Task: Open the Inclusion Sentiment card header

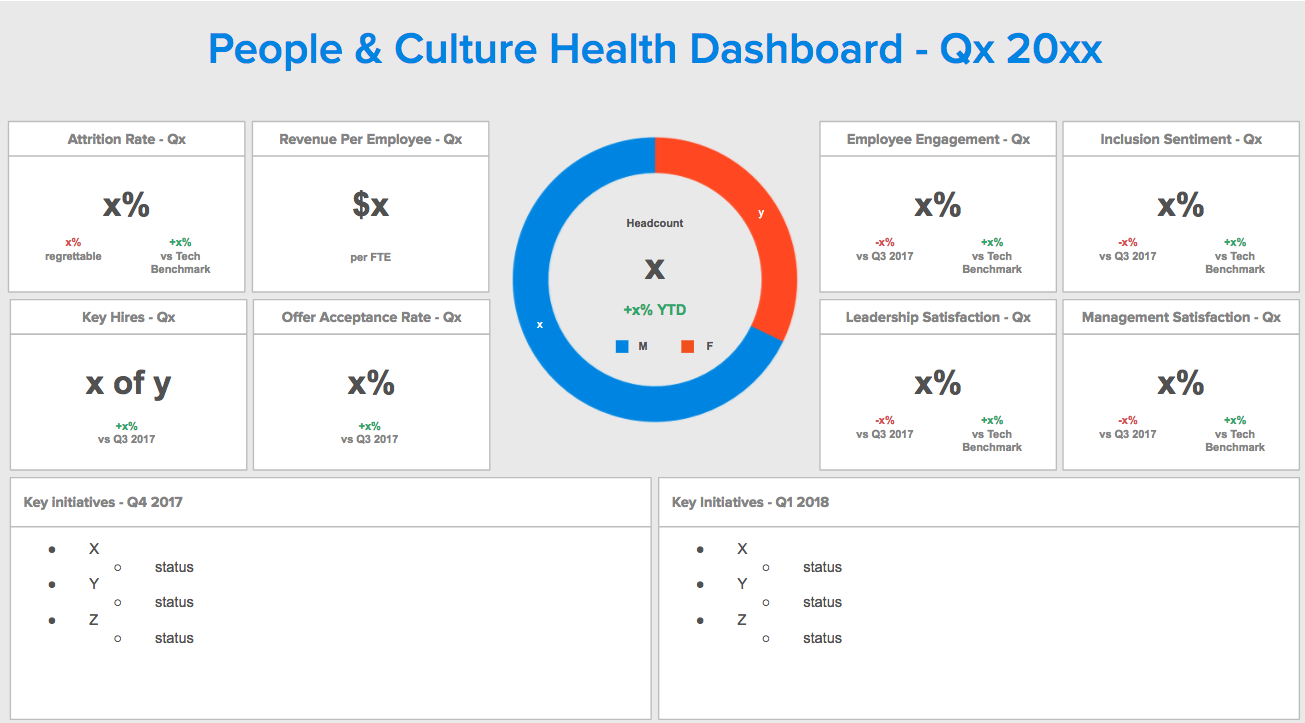Action: [x=1181, y=139]
